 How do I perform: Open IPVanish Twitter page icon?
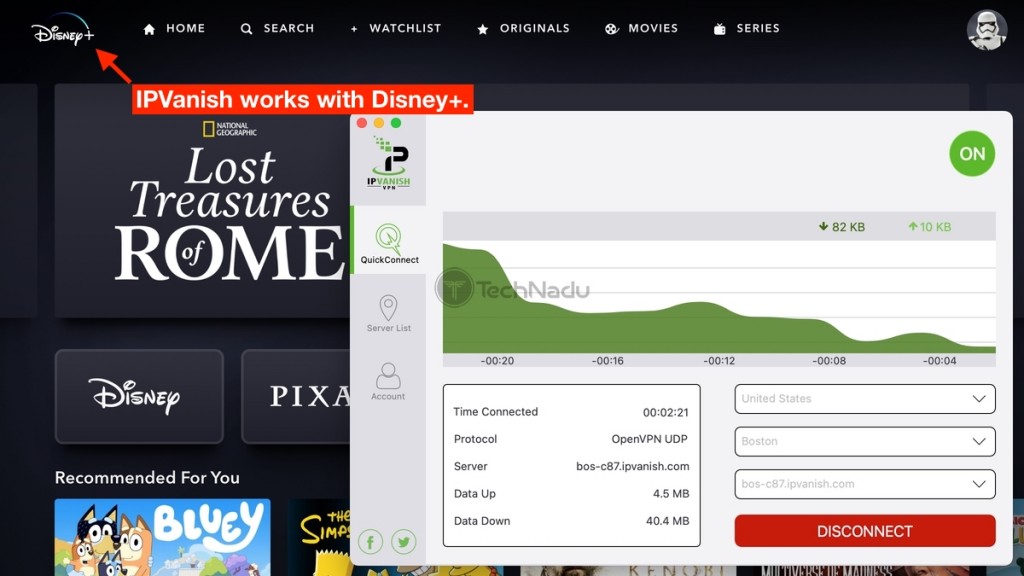tap(404, 541)
